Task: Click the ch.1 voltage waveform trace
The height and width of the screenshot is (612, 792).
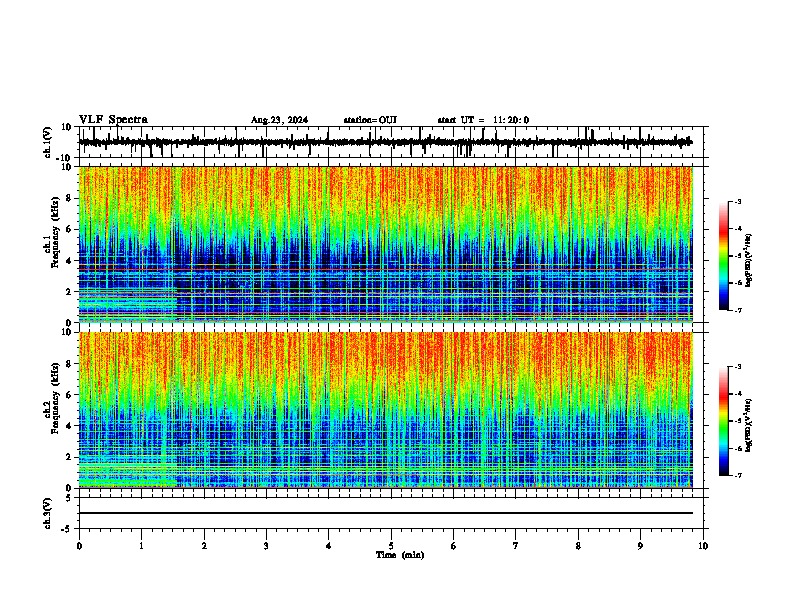Action: pos(386,142)
